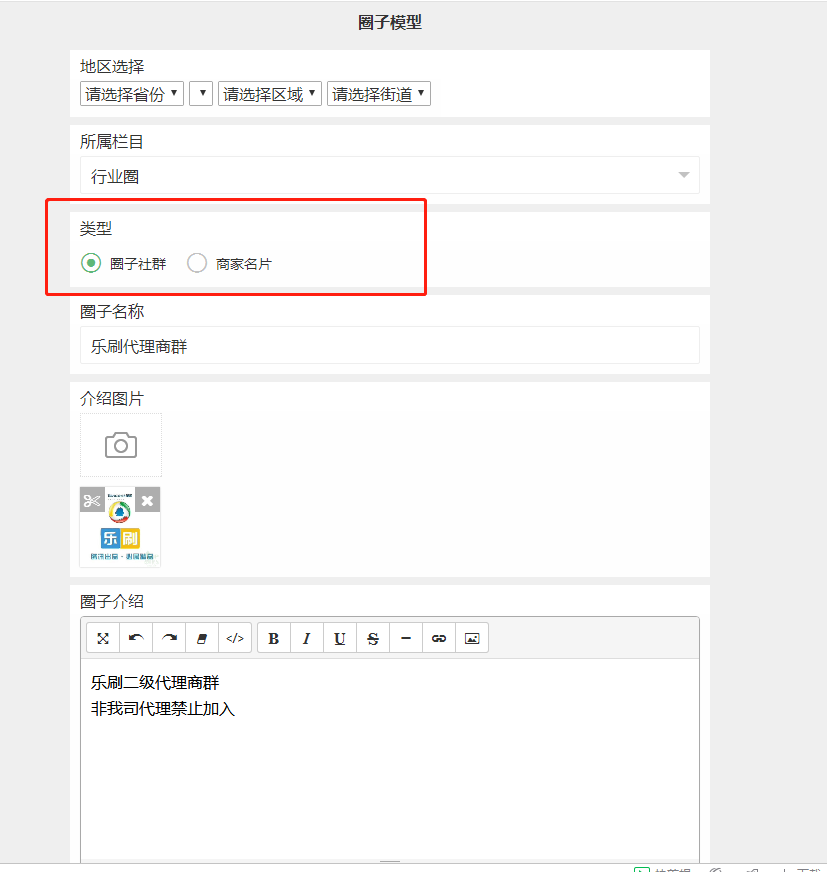This screenshot has width=827, height=872.
Task: Apply italic formatting in the editor
Action: (307, 638)
